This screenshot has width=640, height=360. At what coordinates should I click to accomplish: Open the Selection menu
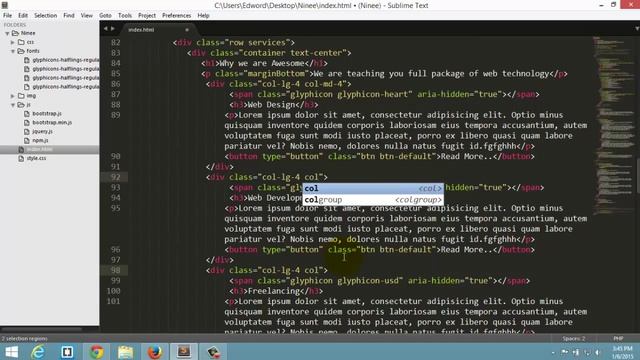click(45, 16)
